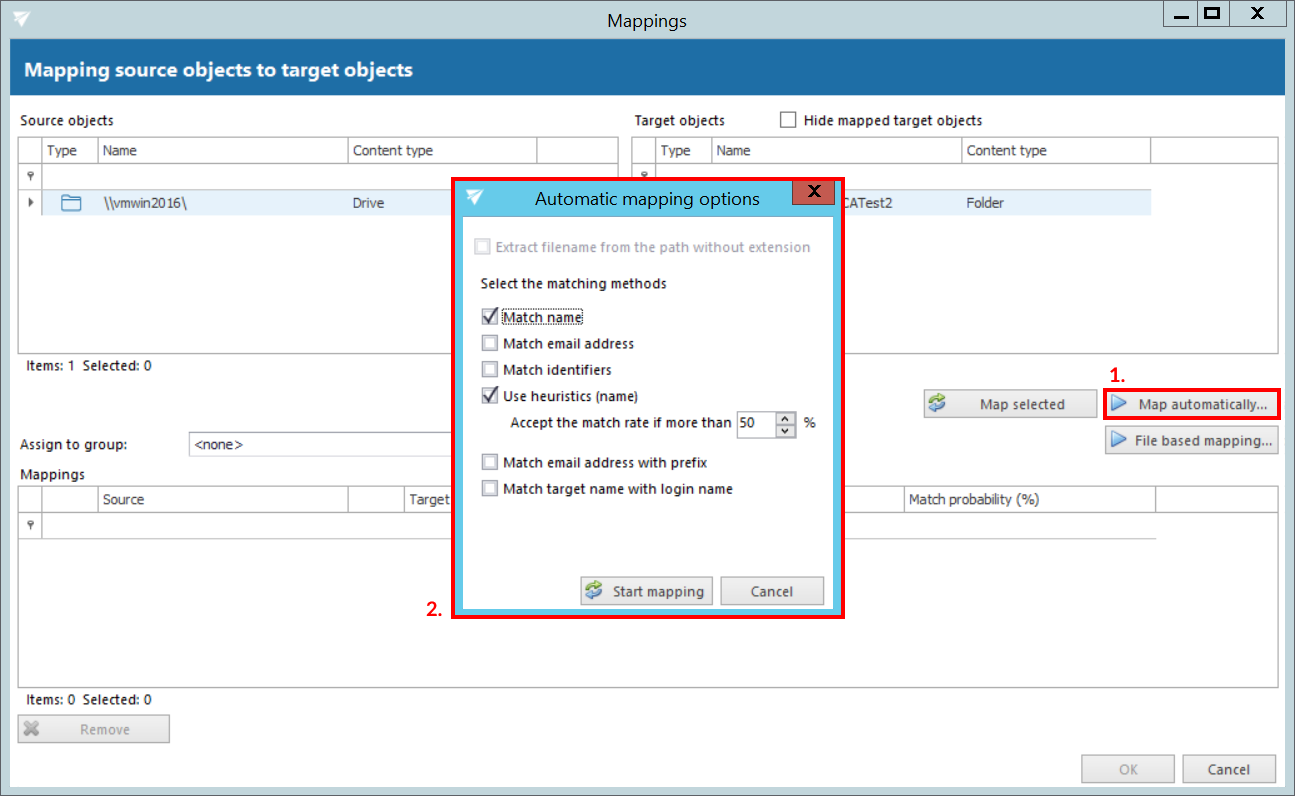Screen dimensions: 1295x796
Task: Enable Match email address option
Action: (490, 343)
